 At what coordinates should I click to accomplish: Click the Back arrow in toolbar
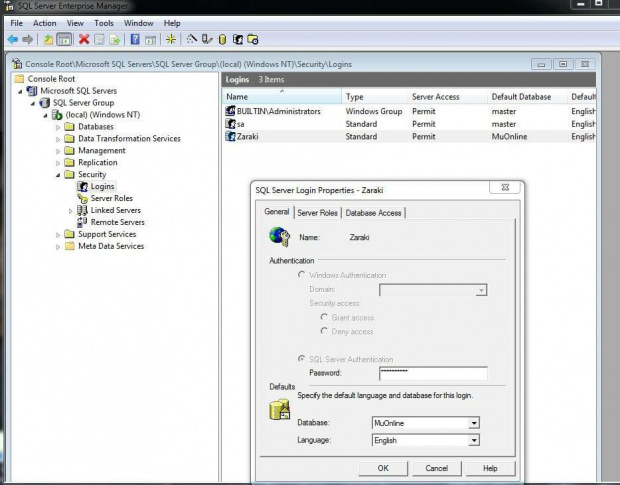click(12, 40)
